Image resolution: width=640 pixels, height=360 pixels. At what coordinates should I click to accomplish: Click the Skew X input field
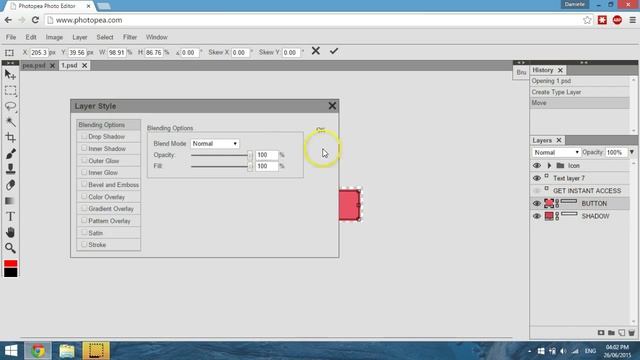point(240,53)
